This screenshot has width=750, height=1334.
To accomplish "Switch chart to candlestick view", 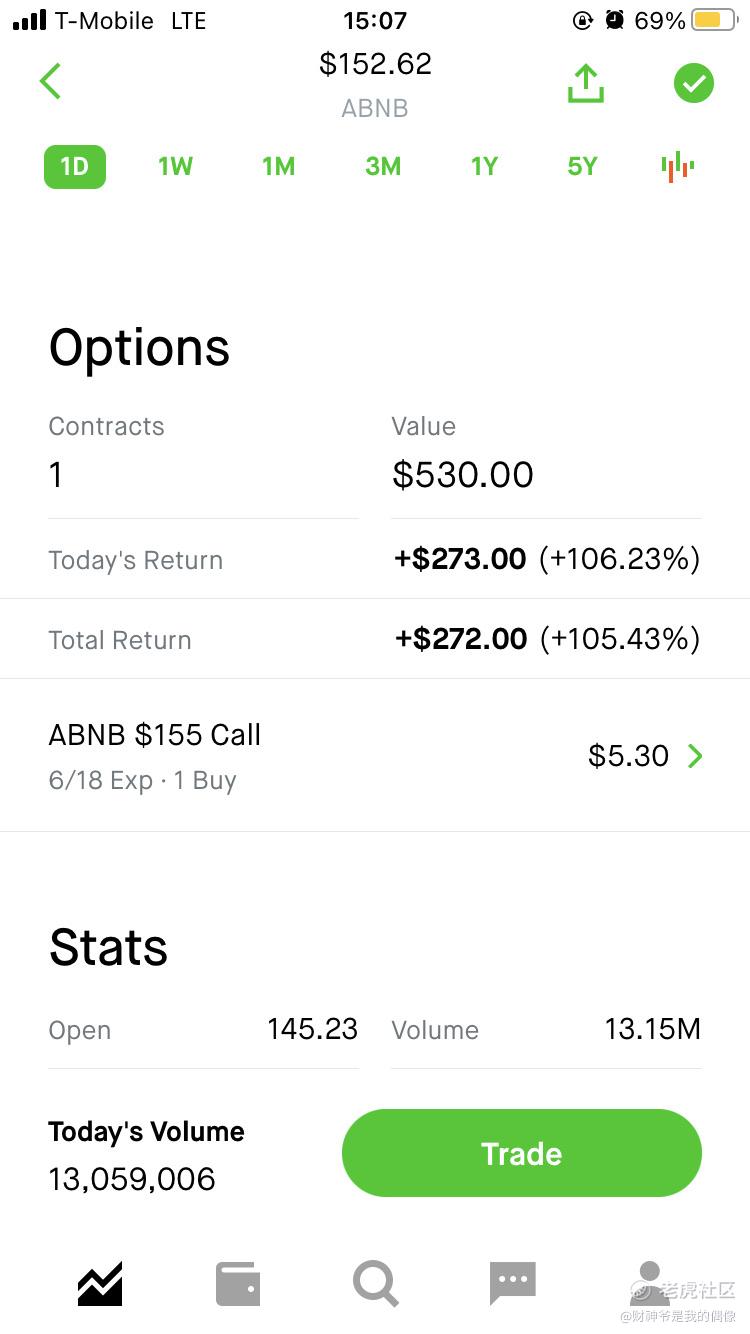I will coord(678,167).
